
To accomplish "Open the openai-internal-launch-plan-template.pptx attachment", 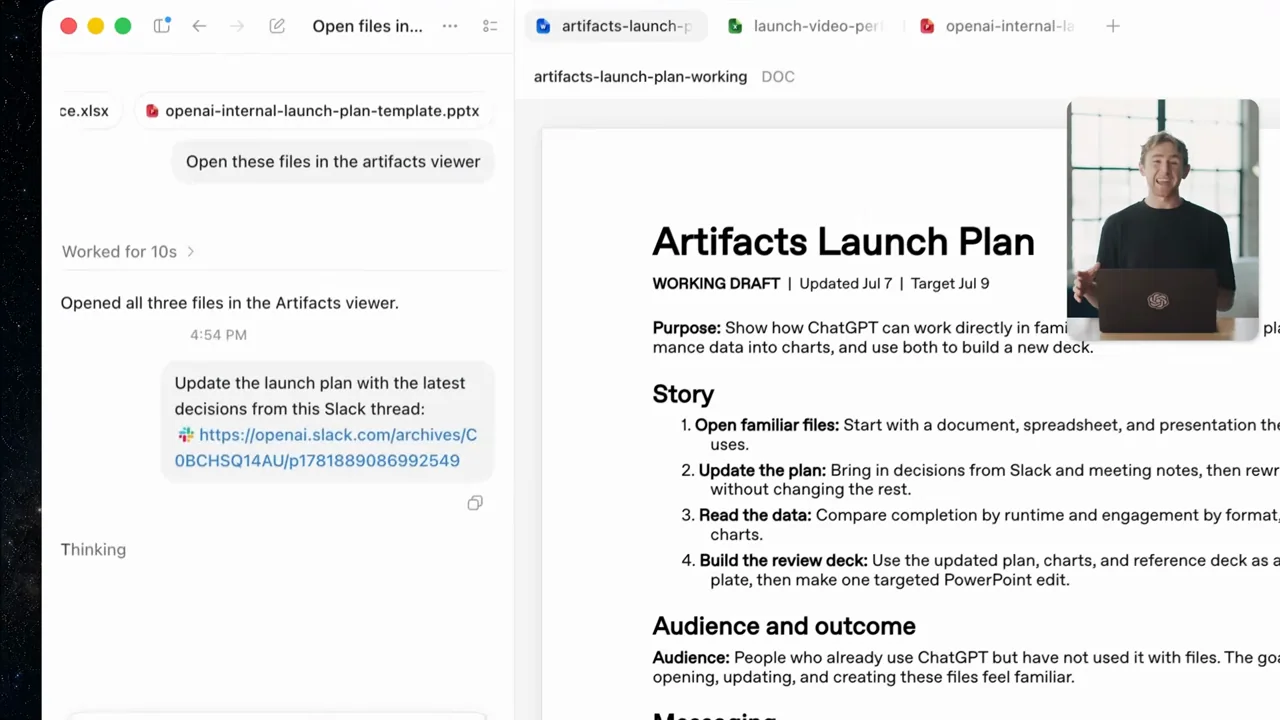I will [x=313, y=111].
